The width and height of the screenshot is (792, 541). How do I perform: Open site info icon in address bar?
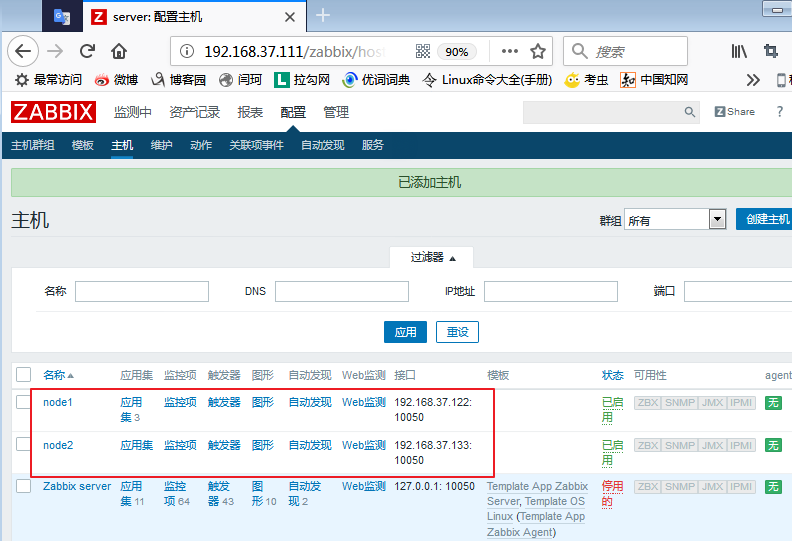pos(187,51)
